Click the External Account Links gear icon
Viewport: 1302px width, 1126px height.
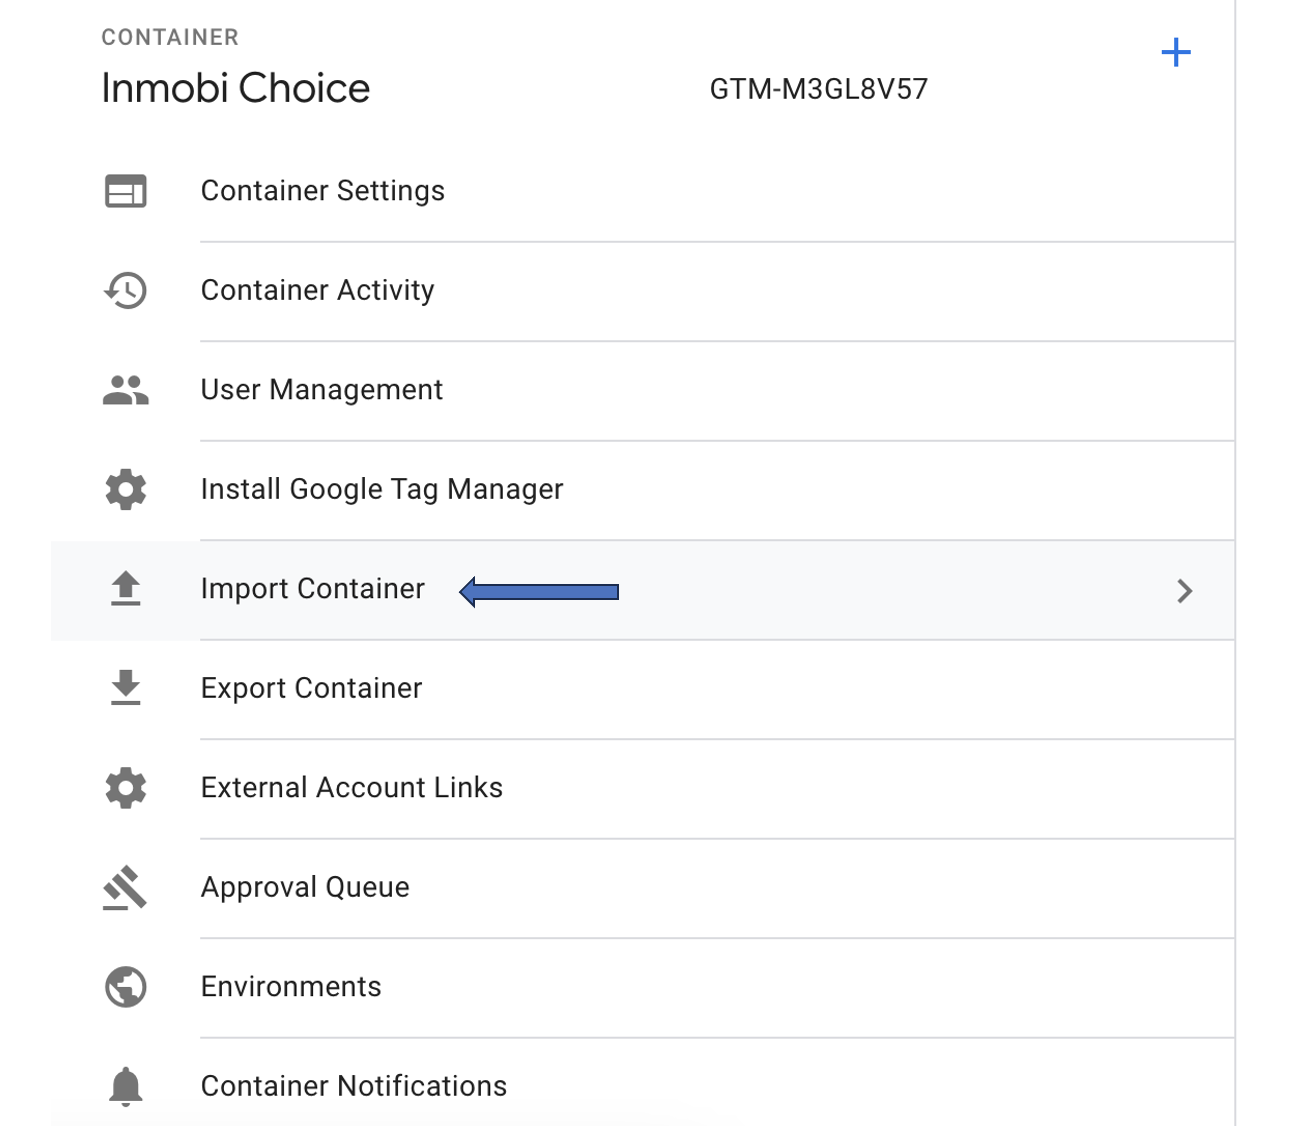click(x=126, y=788)
